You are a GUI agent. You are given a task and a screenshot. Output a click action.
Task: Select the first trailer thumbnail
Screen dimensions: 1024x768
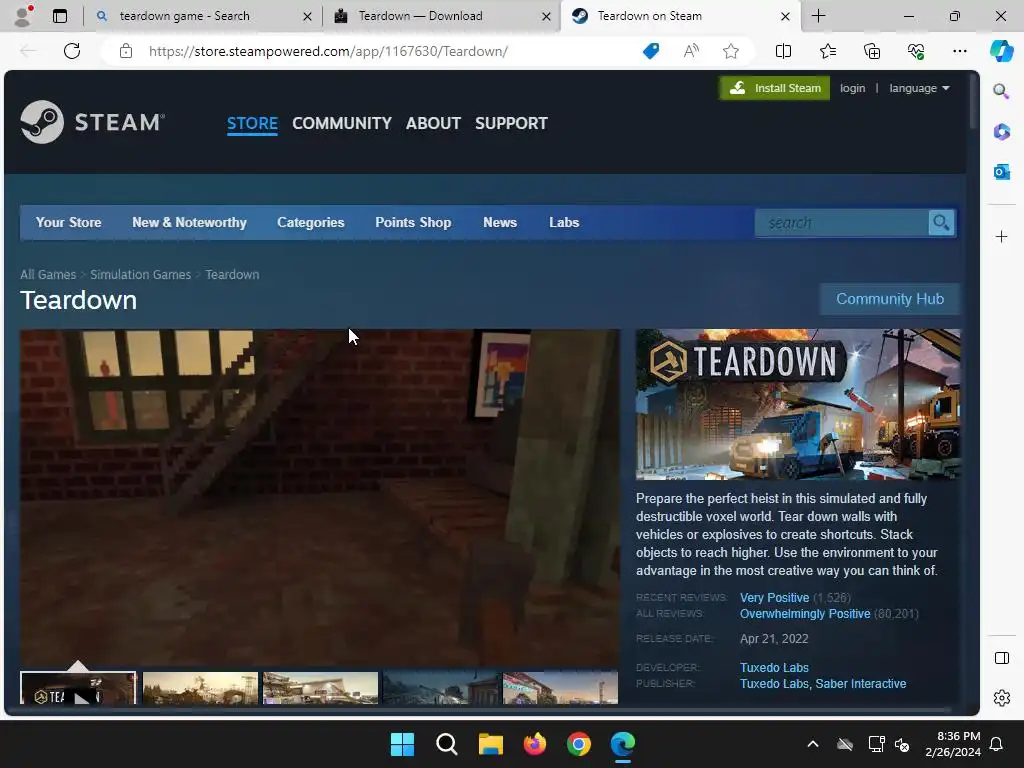78,688
